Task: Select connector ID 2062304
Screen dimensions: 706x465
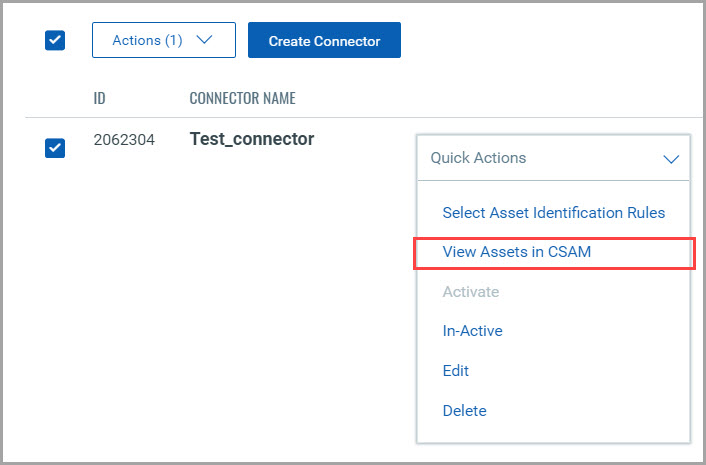Action: 124,140
